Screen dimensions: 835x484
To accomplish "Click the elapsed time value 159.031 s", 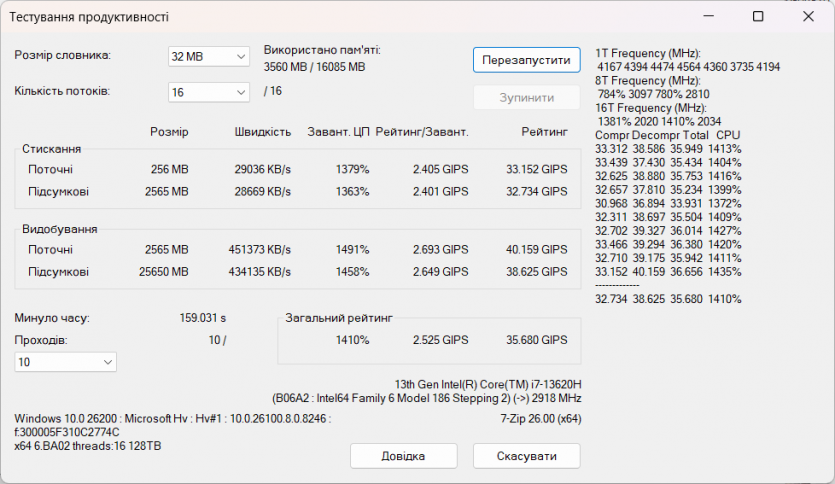I will tap(202, 318).
